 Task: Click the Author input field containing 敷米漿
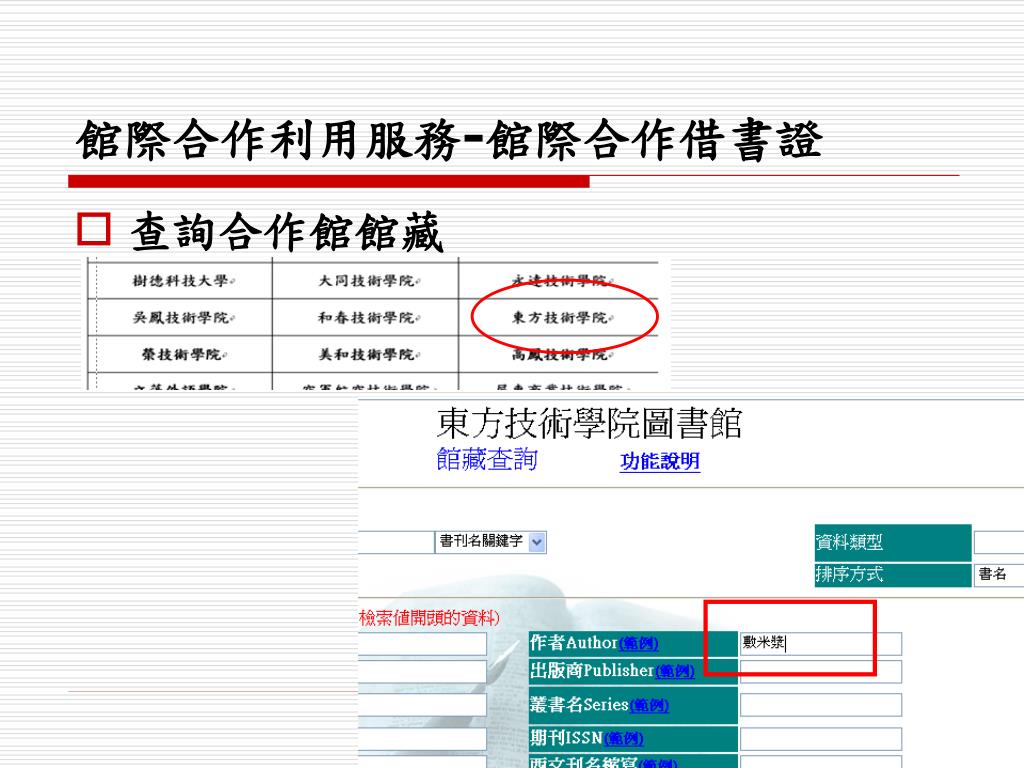click(820, 643)
